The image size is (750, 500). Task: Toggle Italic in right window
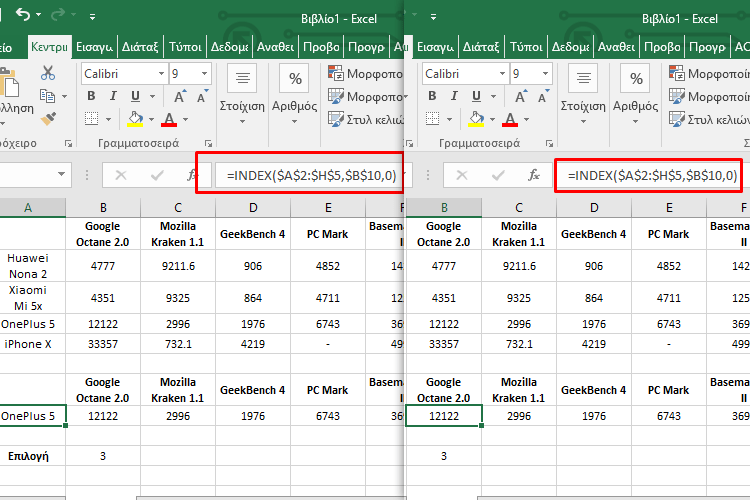point(454,96)
